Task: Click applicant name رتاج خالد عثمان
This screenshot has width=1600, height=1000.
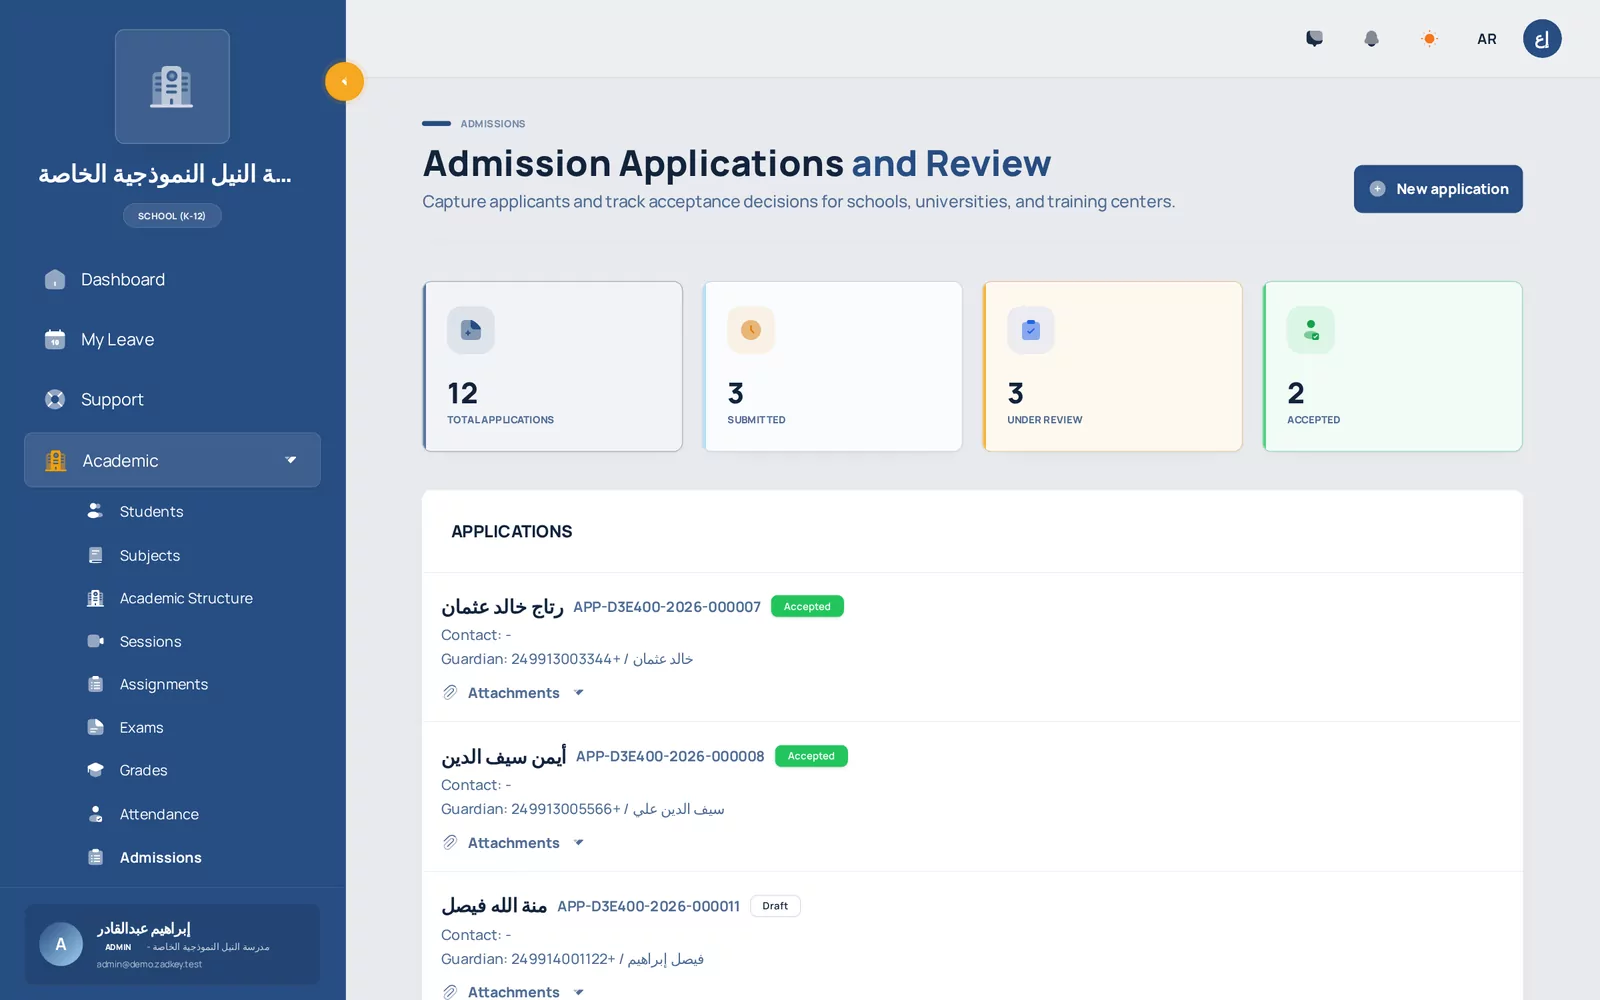Action: point(502,607)
